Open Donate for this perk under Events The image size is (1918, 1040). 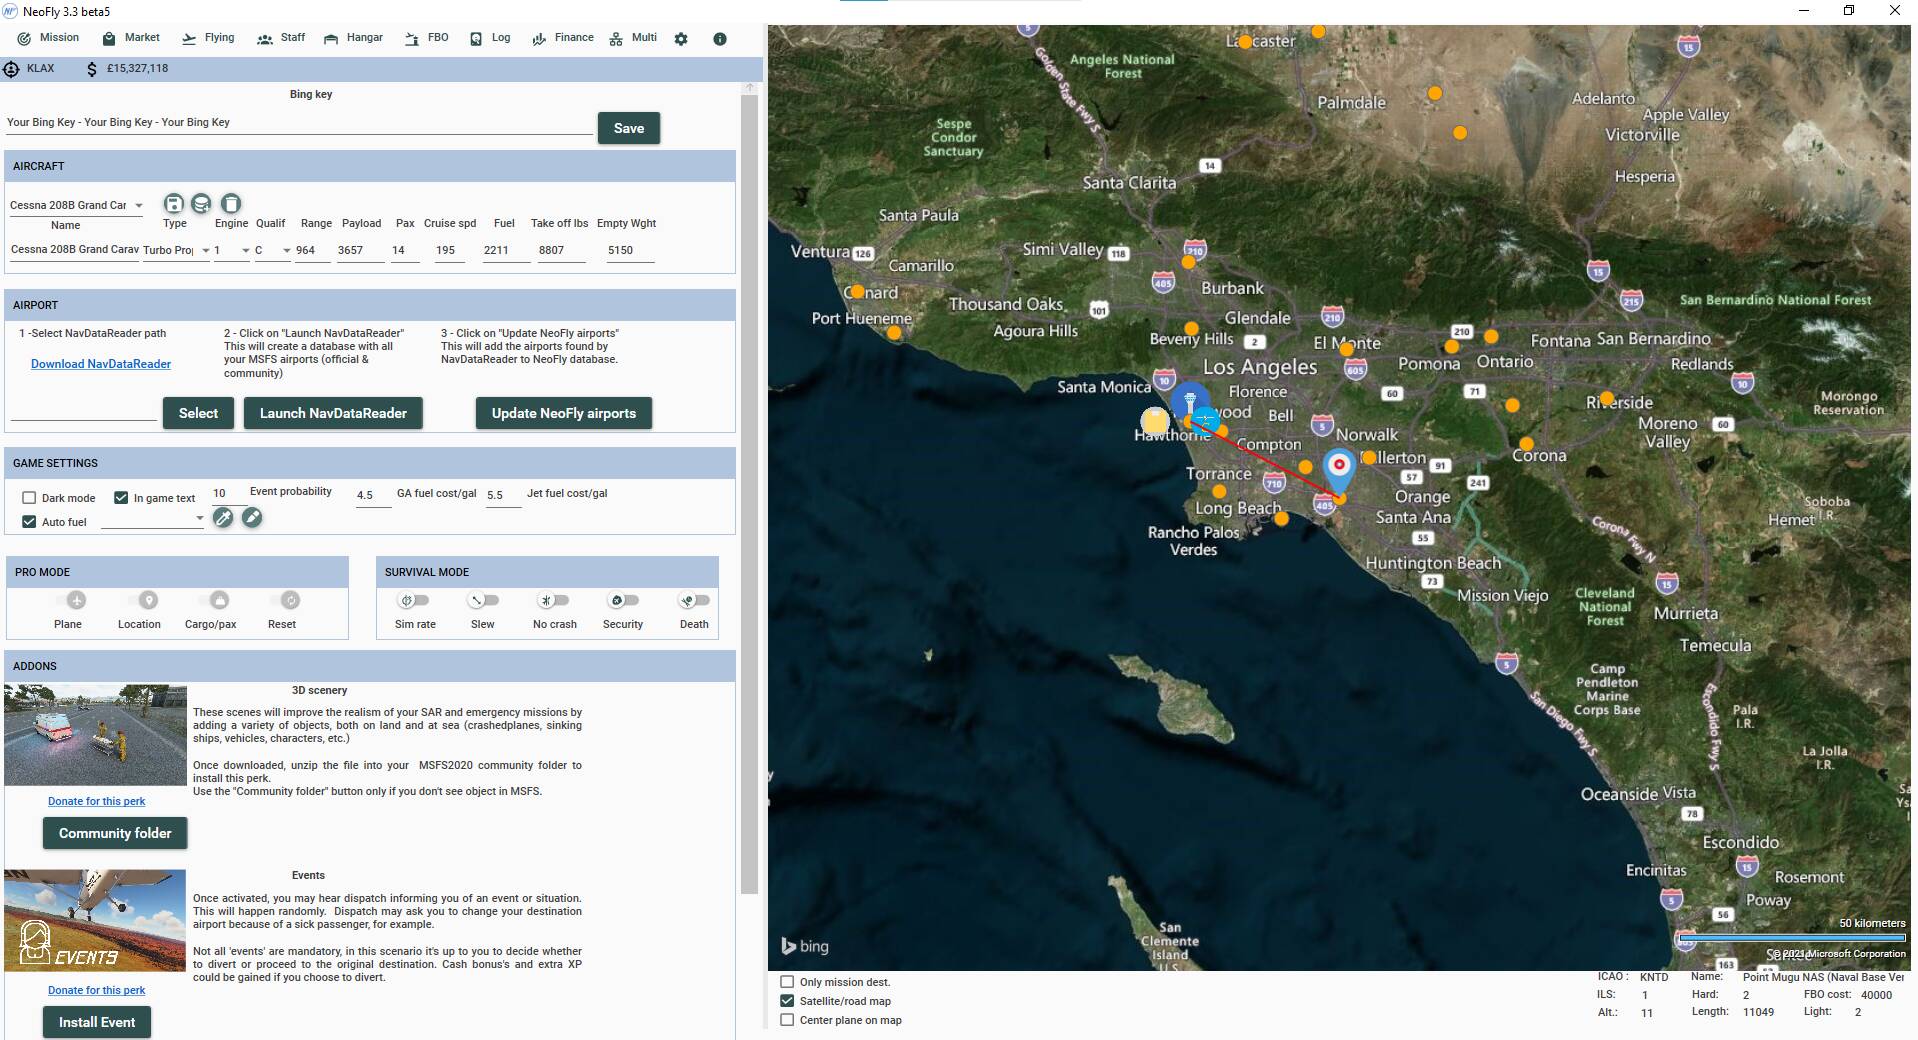pos(96,990)
